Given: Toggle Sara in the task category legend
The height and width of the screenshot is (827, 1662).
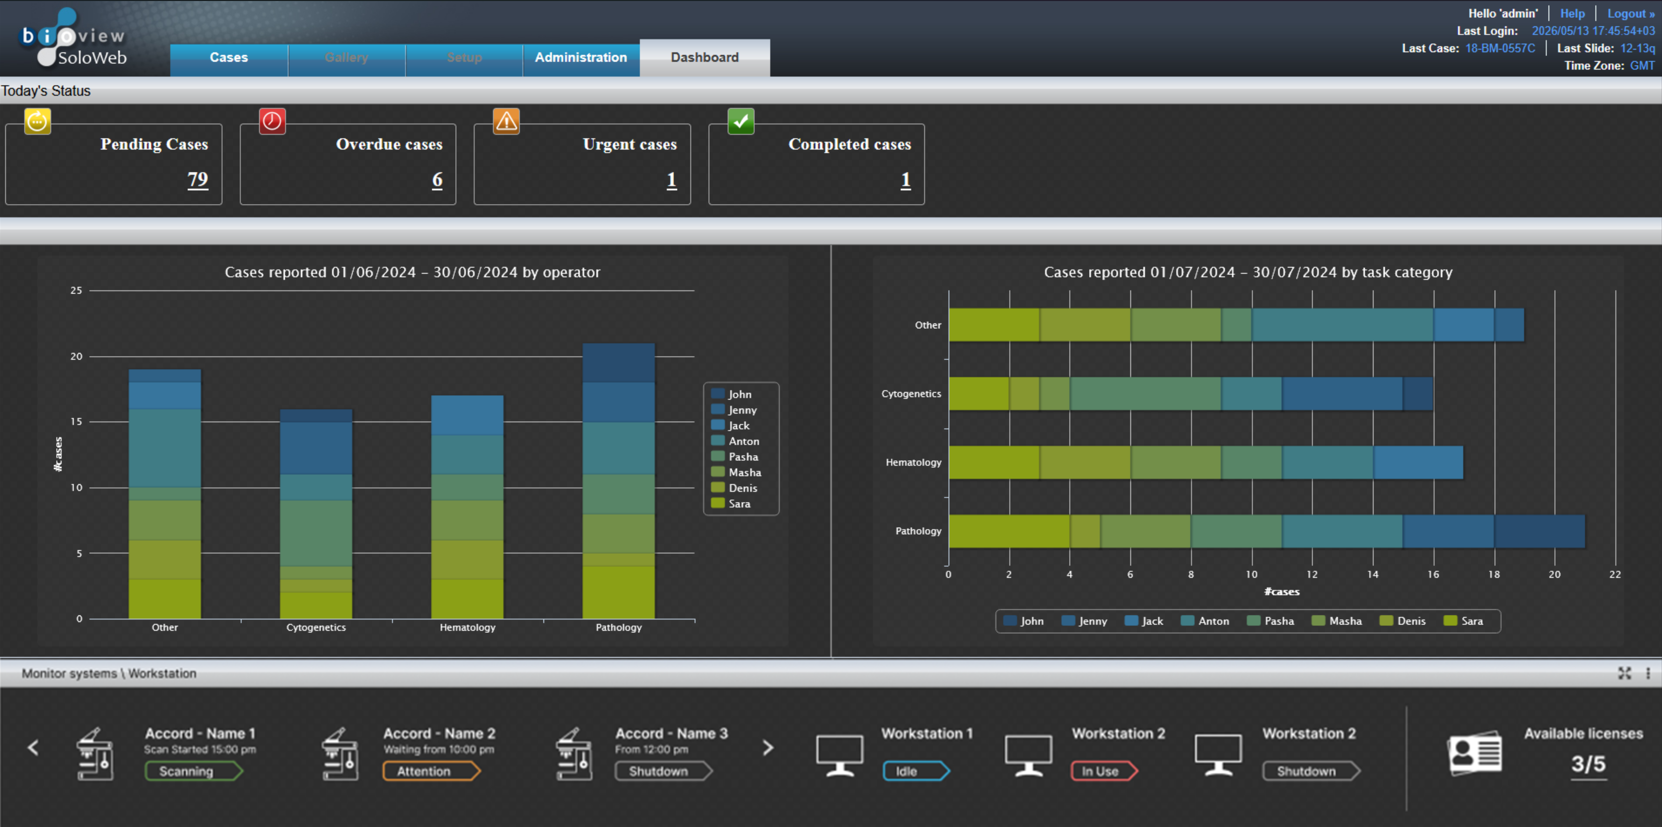Looking at the screenshot, I should pos(1464,621).
